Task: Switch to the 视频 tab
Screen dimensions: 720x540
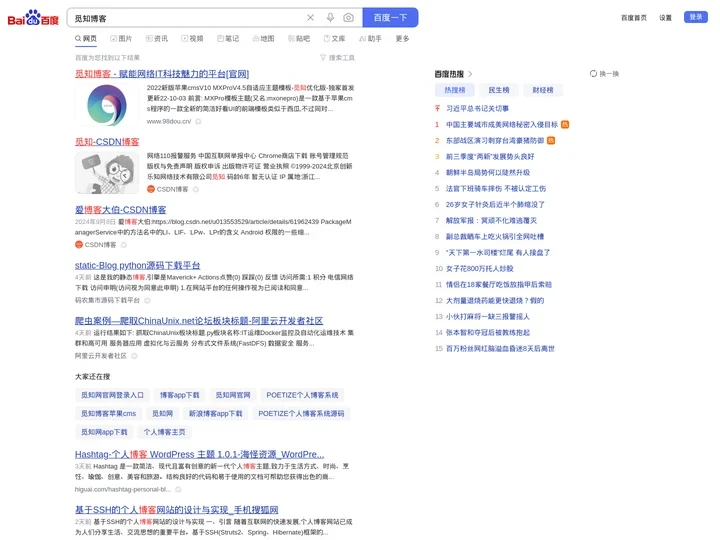Action: [x=192, y=39]
